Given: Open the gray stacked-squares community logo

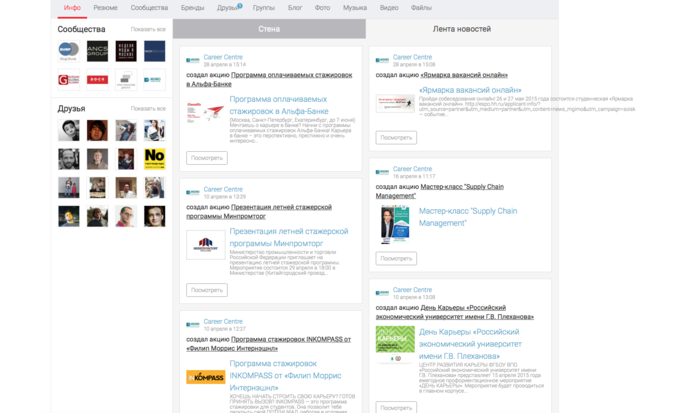Looking at the screenshot, I should point(126,80).
